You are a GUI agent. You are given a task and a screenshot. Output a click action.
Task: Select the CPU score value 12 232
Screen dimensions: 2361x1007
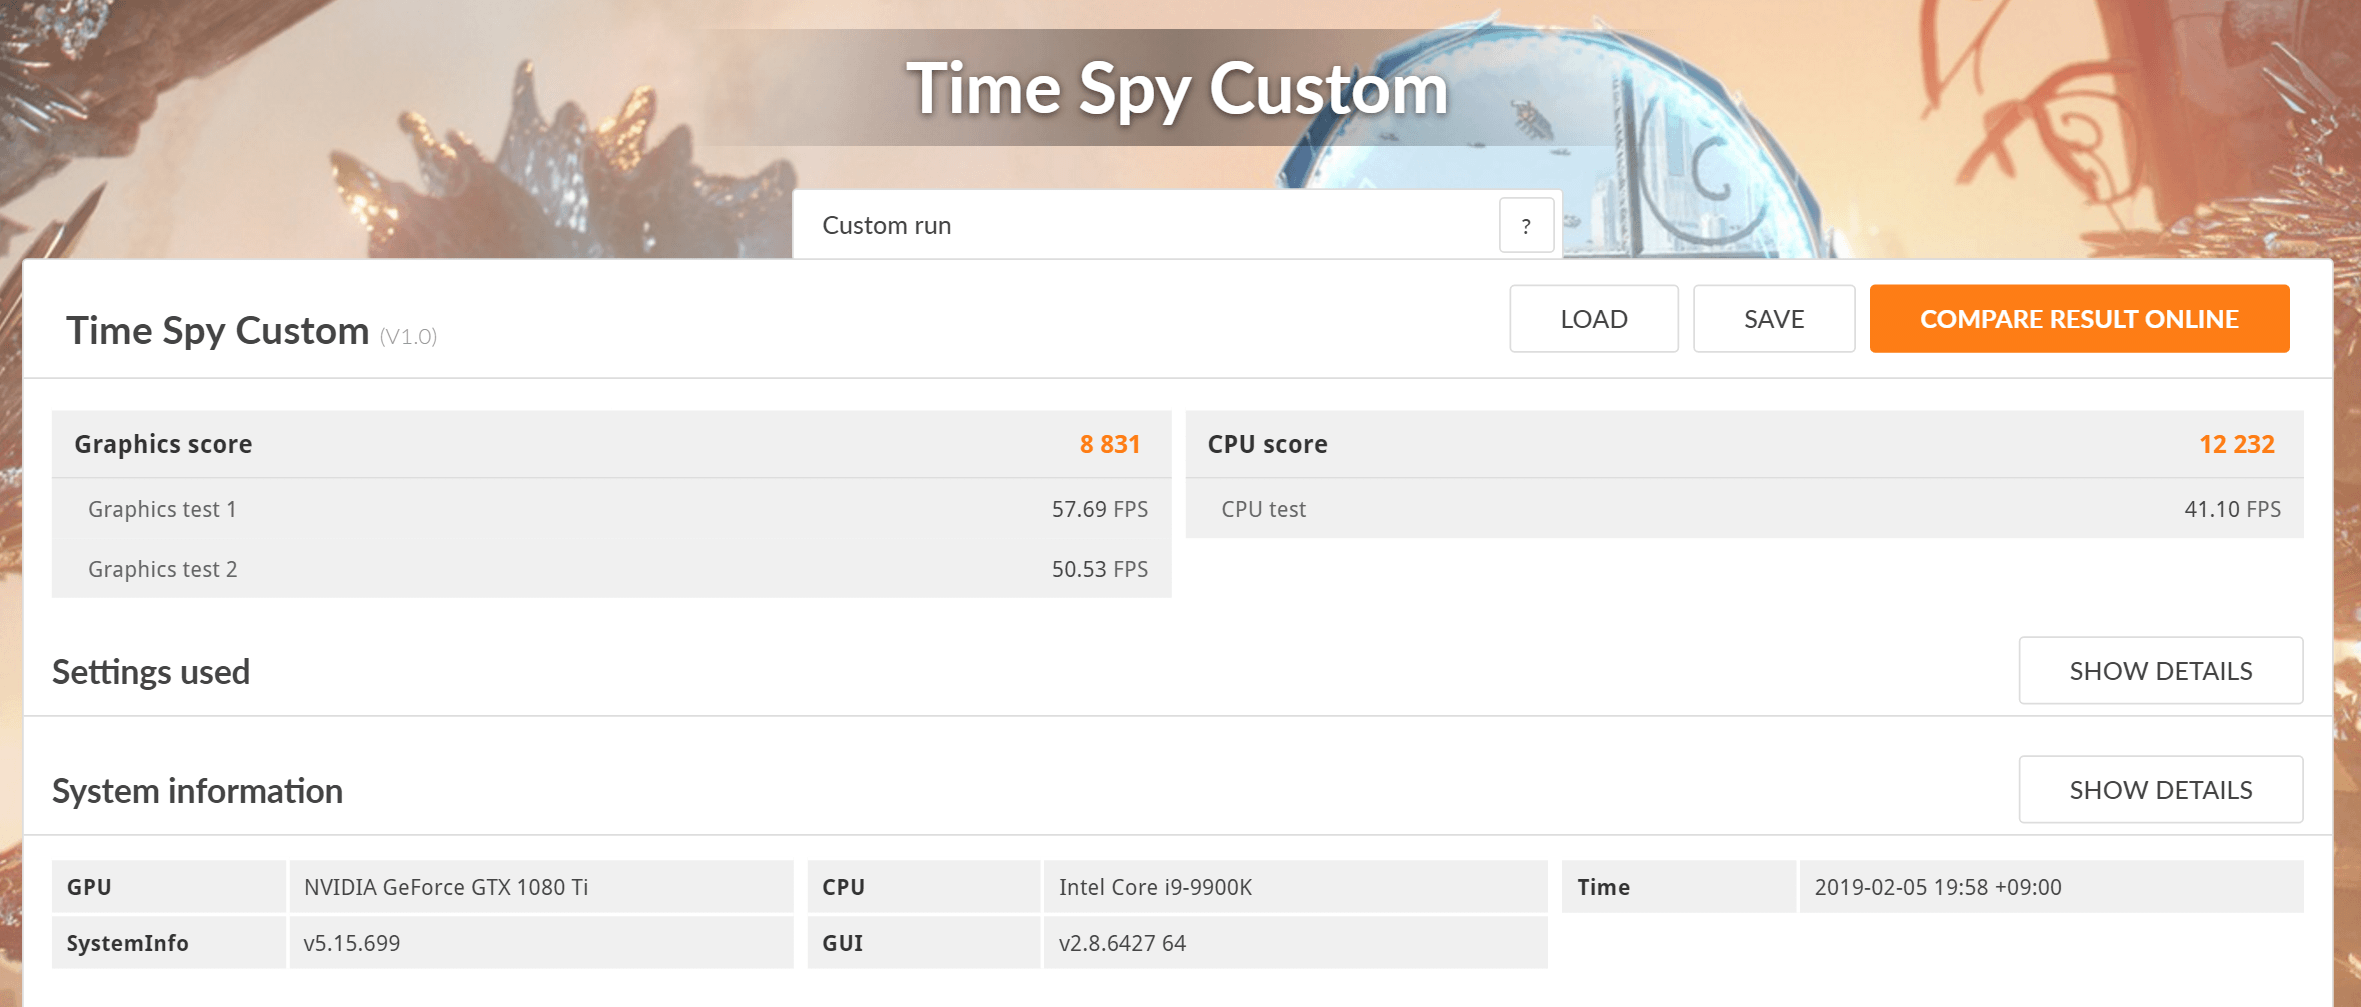pos(2236,444)
